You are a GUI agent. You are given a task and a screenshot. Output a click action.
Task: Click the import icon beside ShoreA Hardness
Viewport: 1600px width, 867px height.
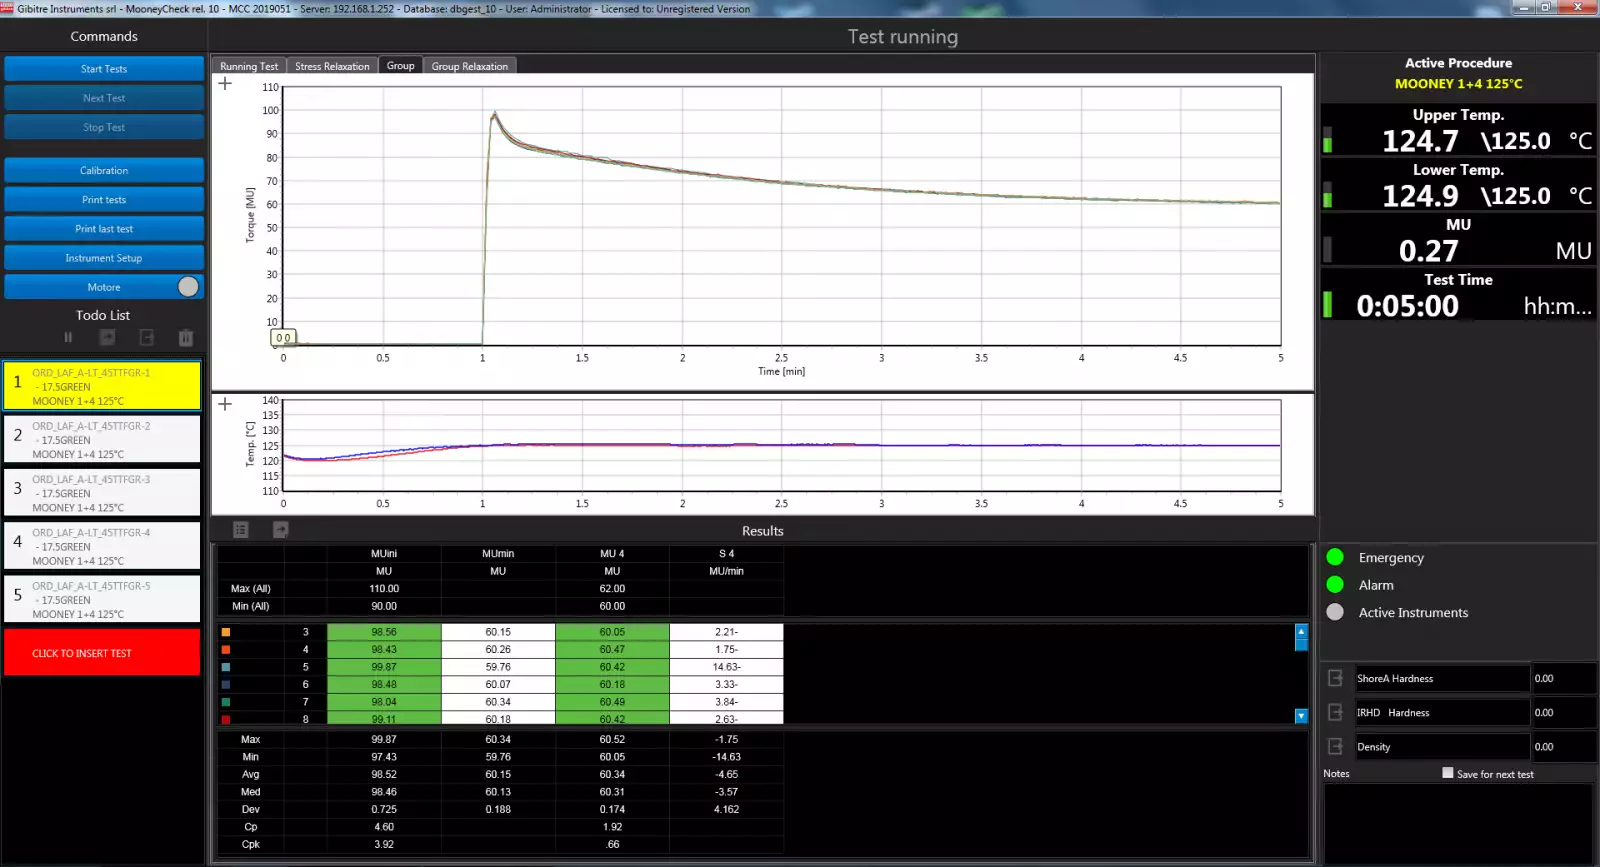coord(1335,678)
